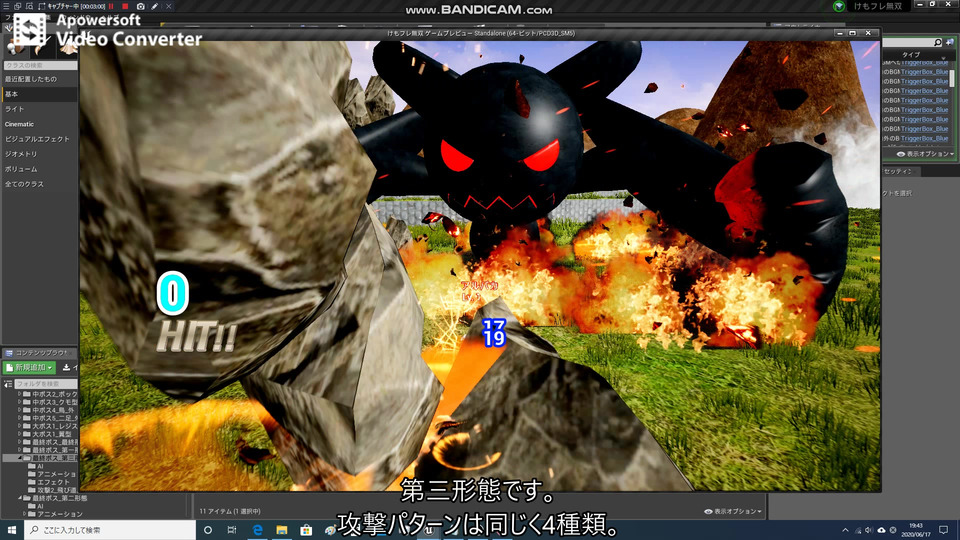This screenshot has height=540, width=960.
Task: Expand the 中ボス2_ボック folder
Action: [20, 394]
